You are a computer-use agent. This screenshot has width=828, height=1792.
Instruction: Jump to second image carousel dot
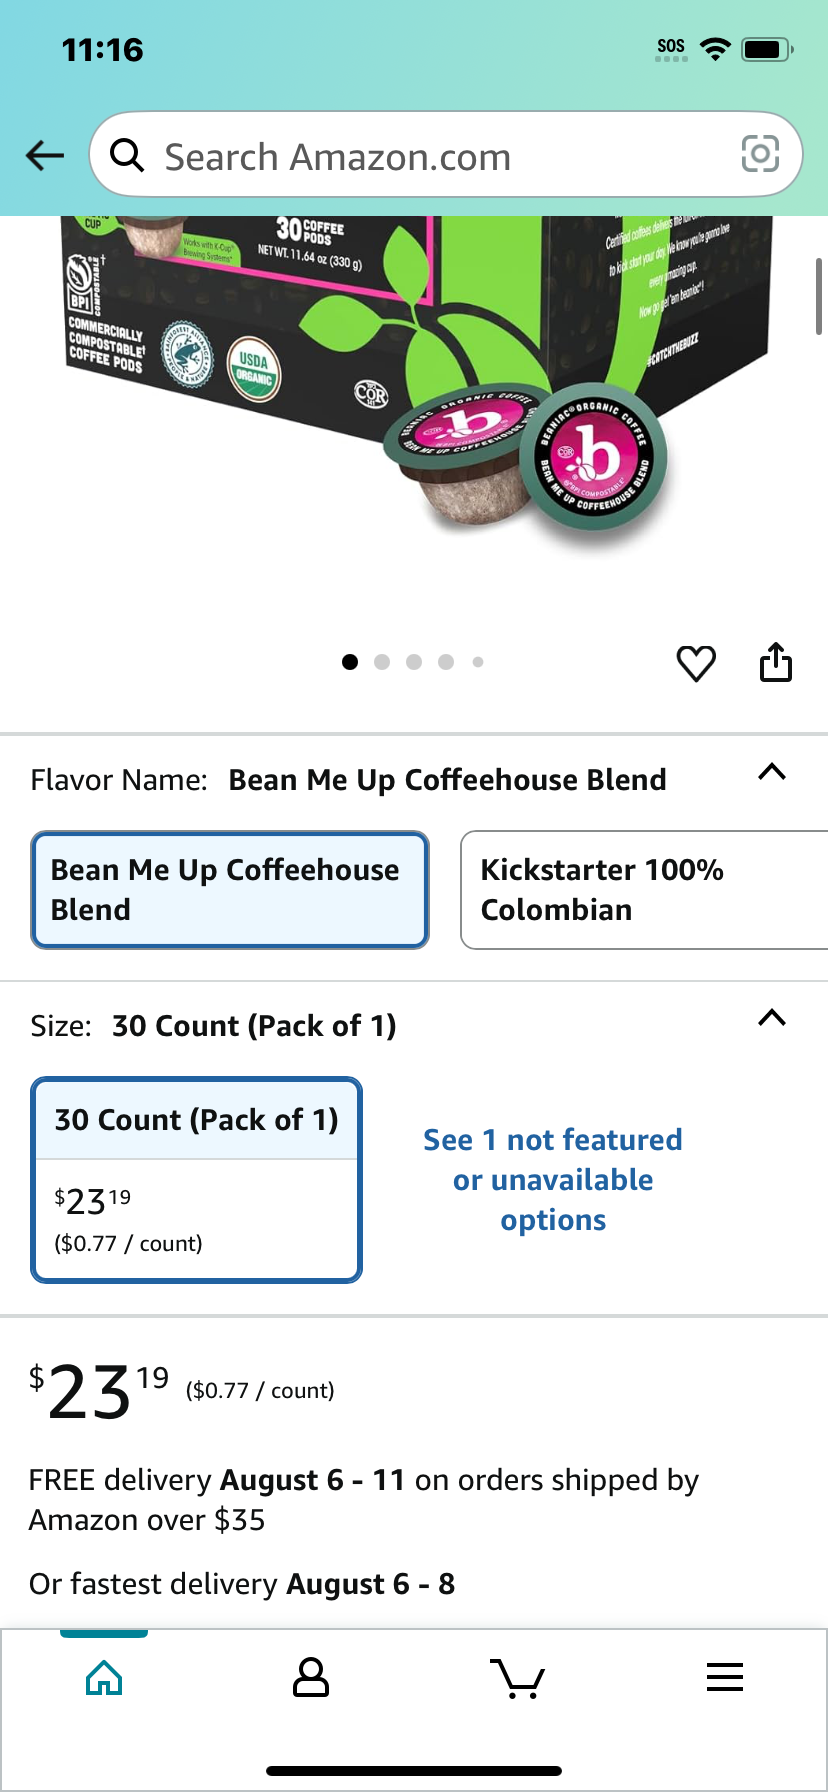tap(382, 662)
